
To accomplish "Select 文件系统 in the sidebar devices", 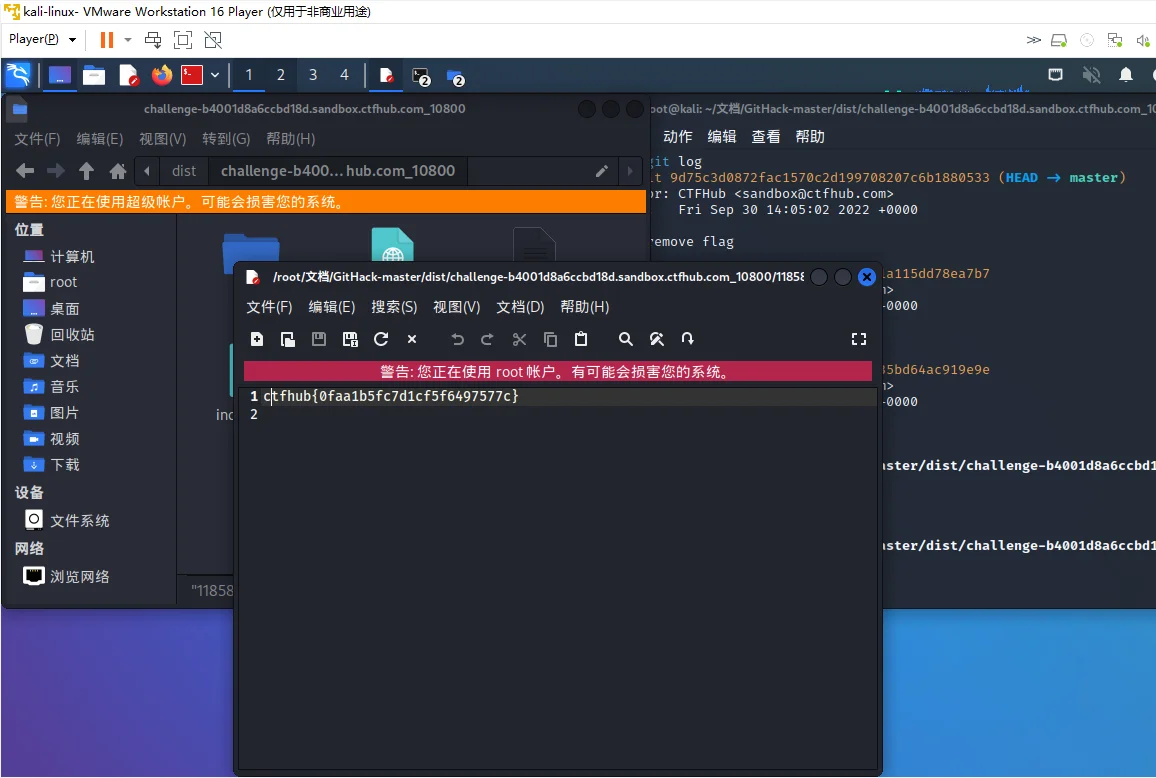I will [x=80, y=521].
